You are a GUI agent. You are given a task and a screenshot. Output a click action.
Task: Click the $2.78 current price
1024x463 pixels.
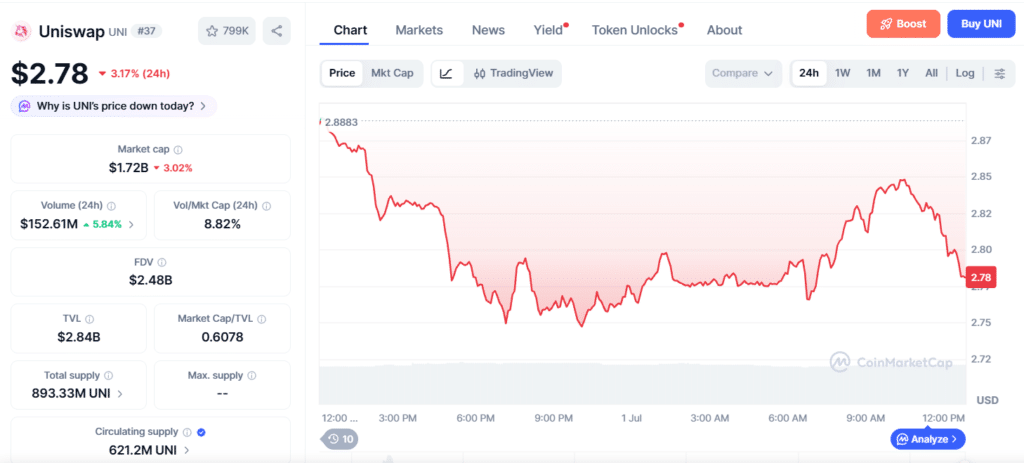[x=50, y=73]
